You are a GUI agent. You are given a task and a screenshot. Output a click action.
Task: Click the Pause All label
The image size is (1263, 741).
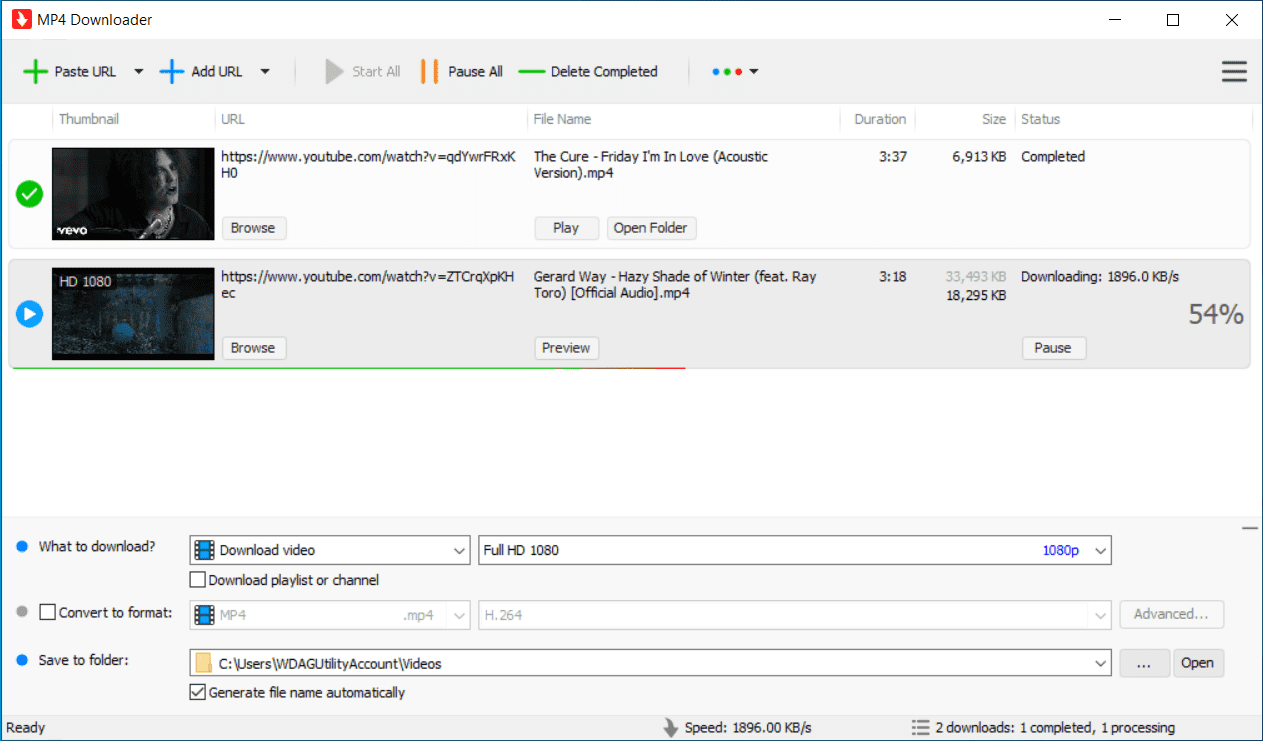(475, 71)
